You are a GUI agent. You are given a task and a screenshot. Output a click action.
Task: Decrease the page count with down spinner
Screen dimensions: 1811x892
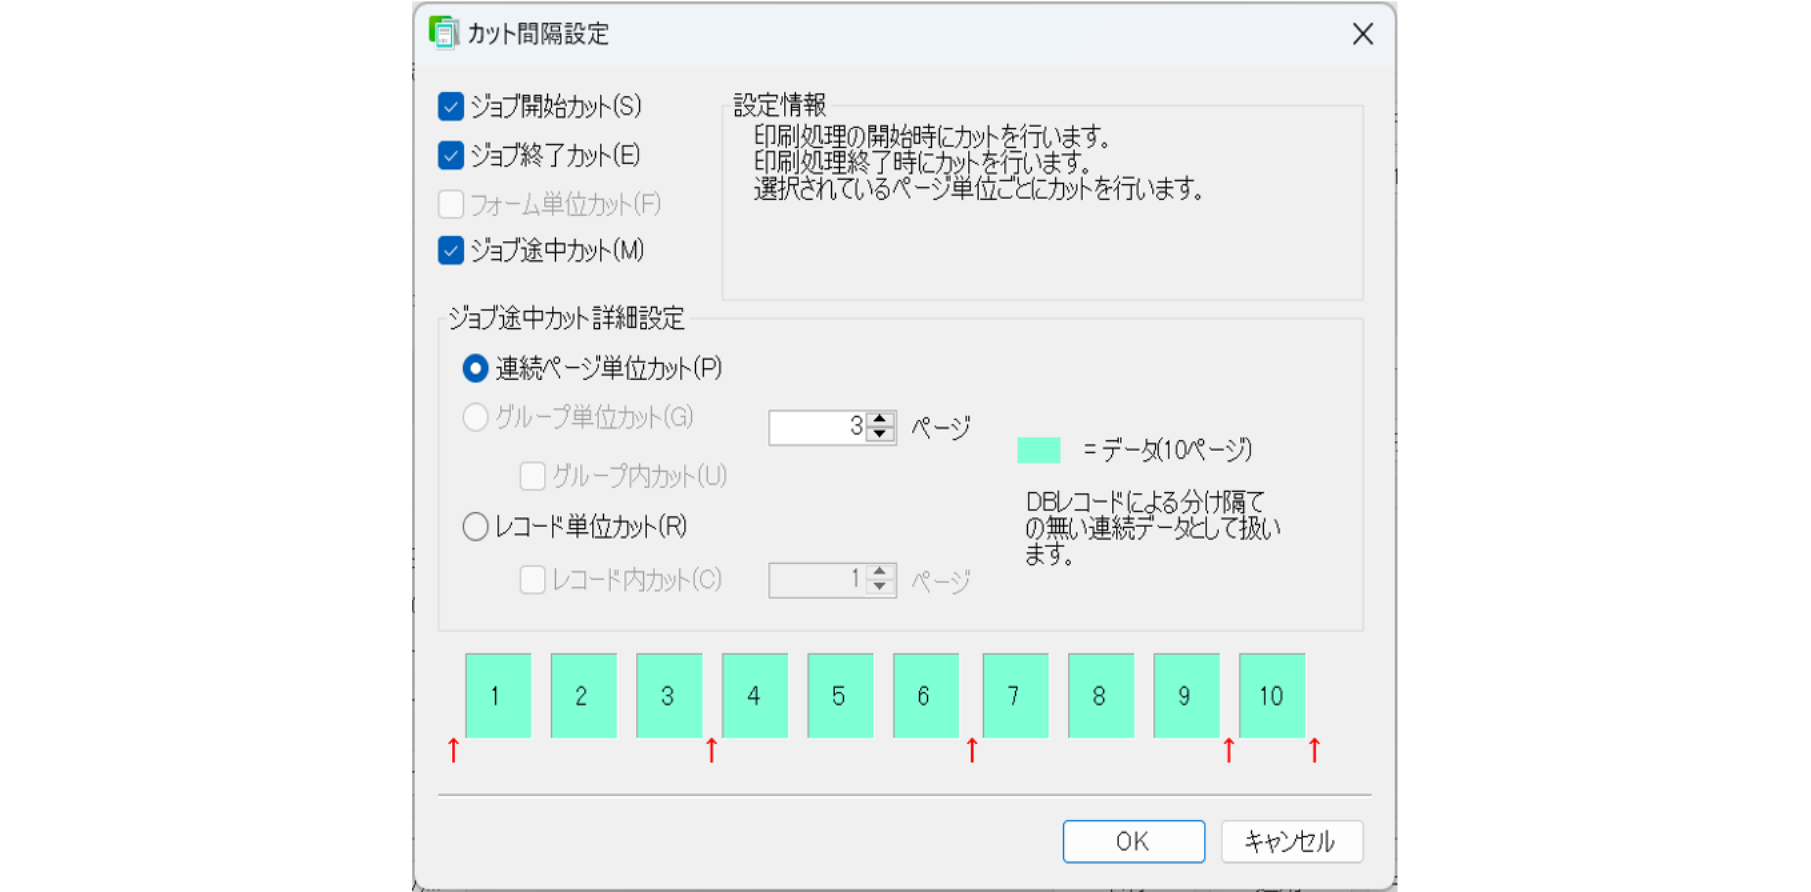(880, 435)
